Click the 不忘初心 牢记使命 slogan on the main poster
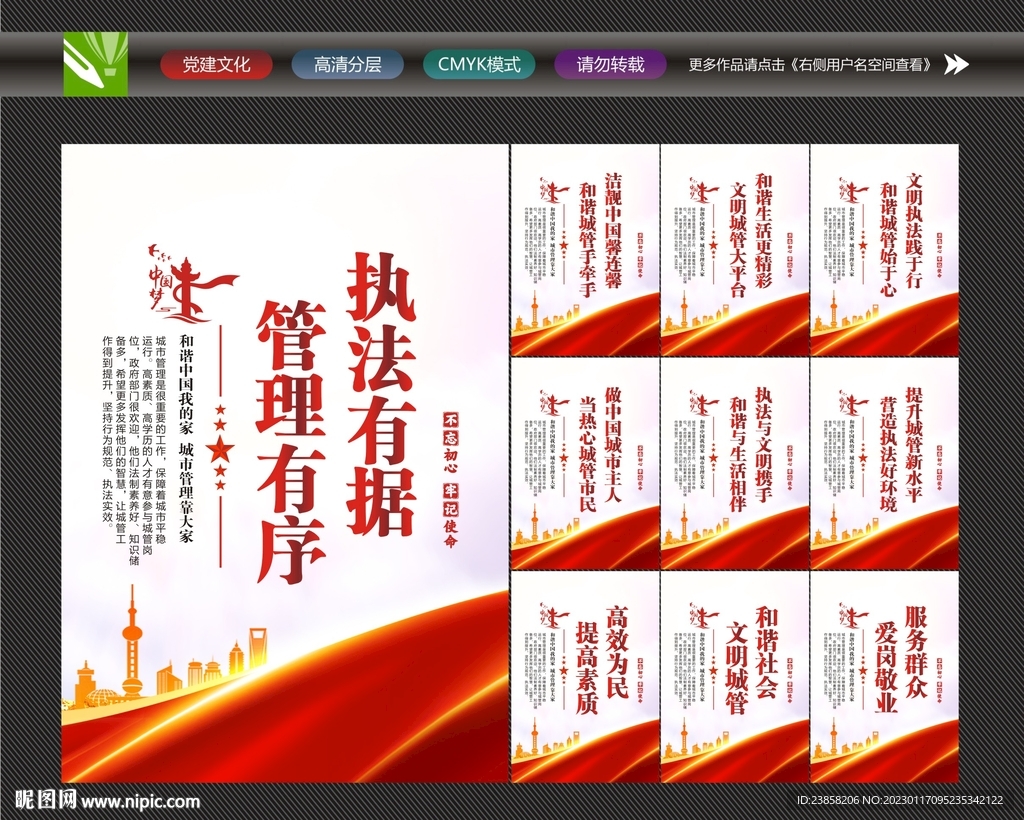1024x820 pixels. (x=451, y=480)
